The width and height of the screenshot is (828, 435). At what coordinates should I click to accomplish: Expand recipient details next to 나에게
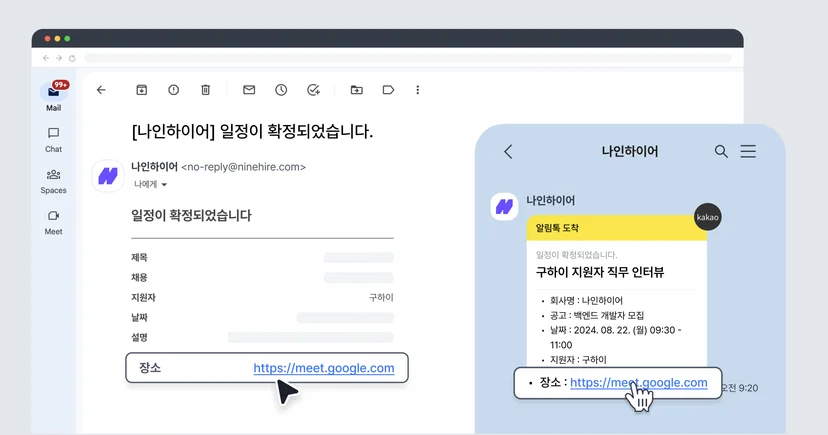point(164,184)
